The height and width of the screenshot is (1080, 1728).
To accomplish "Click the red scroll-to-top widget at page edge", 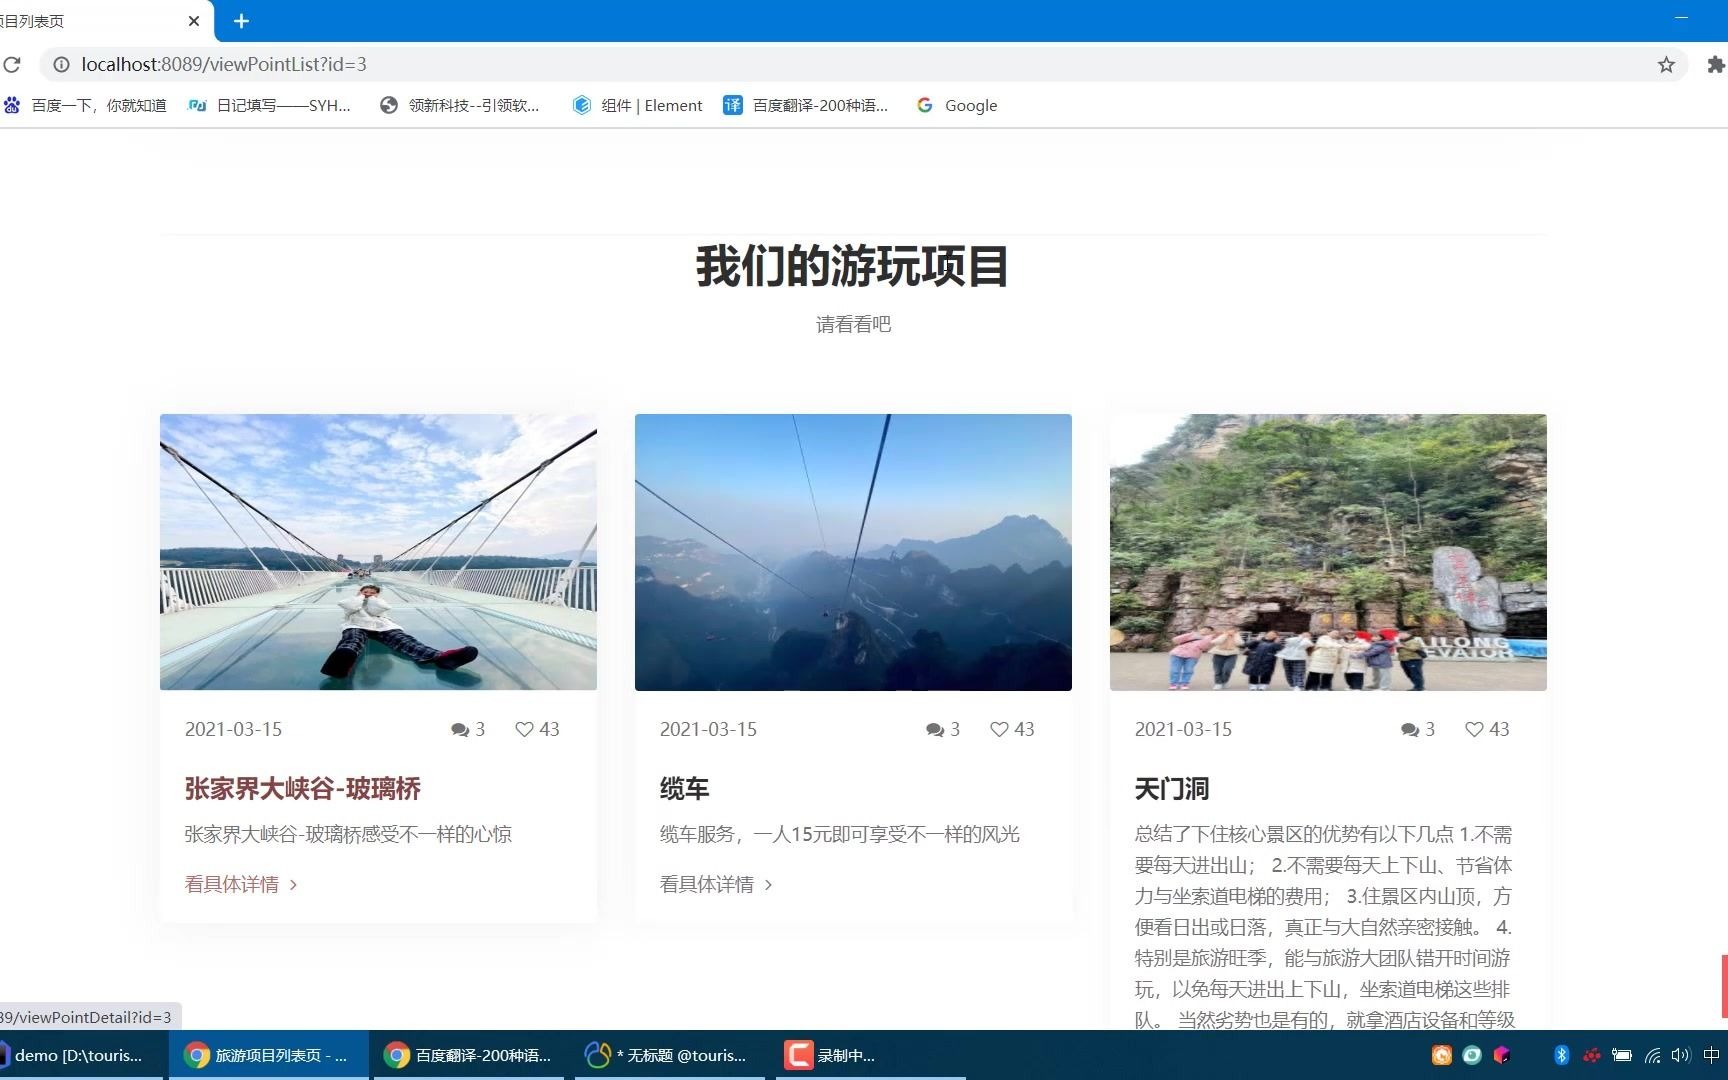I will (1724, 986).
